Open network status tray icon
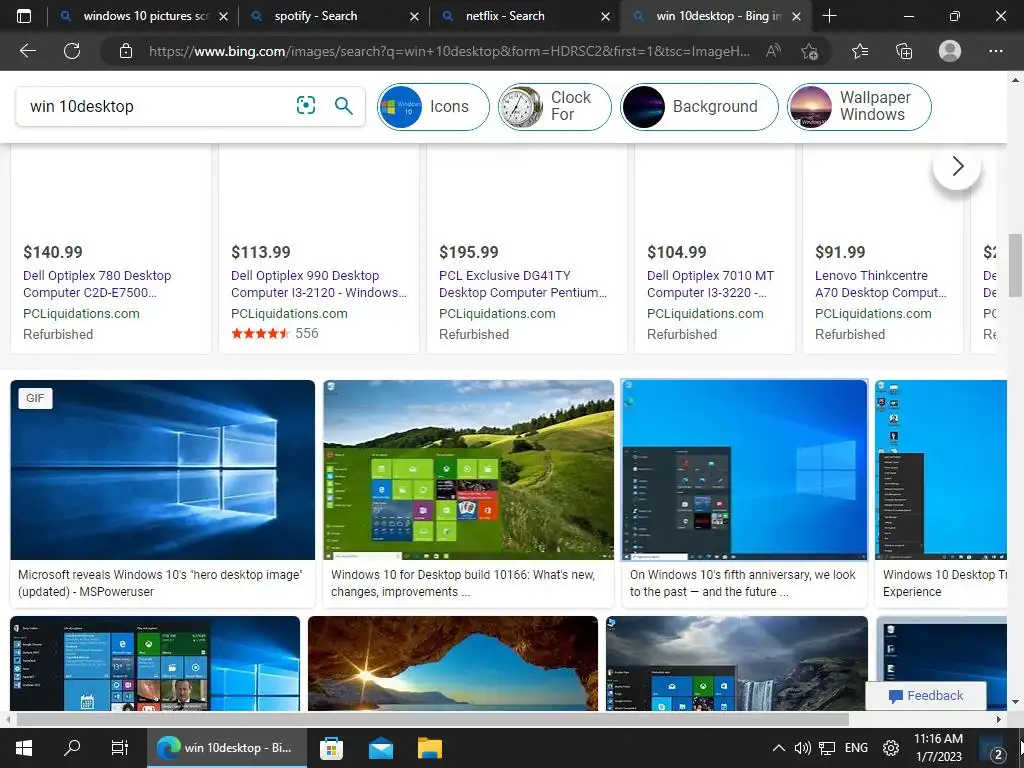Screen dimensions: 1024x768 pyautogui.click(x=827, y=748)
